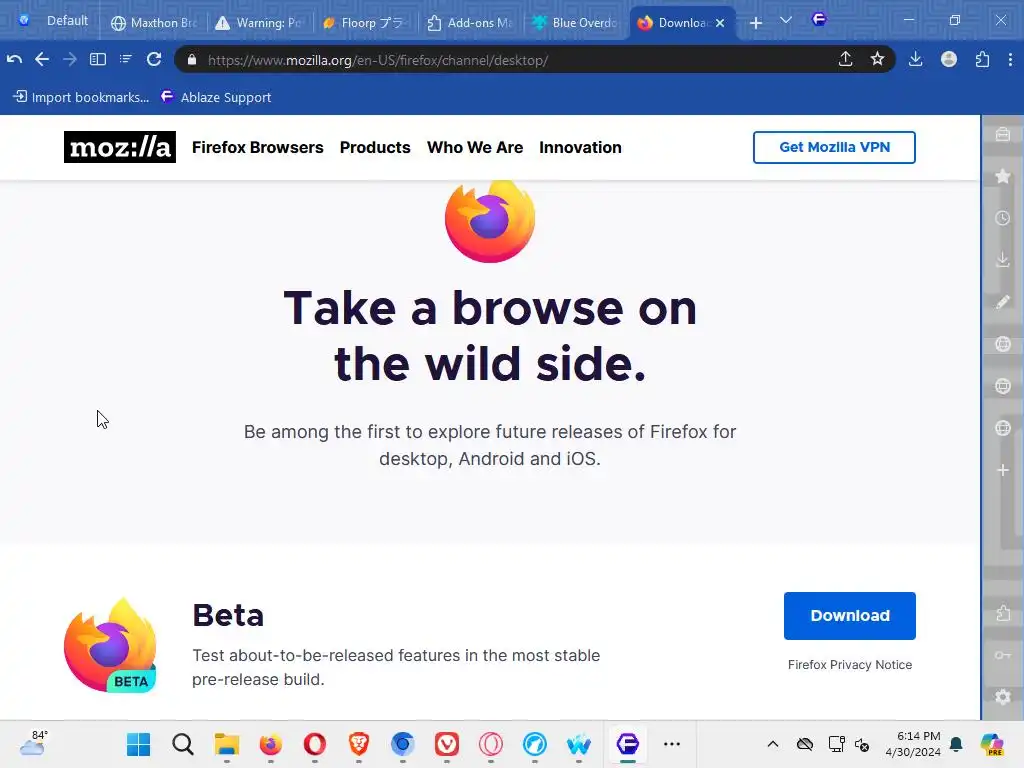This screenshot has height=768, width=1024.
Task: Open weather widget showing 84°
Action: 33,744
